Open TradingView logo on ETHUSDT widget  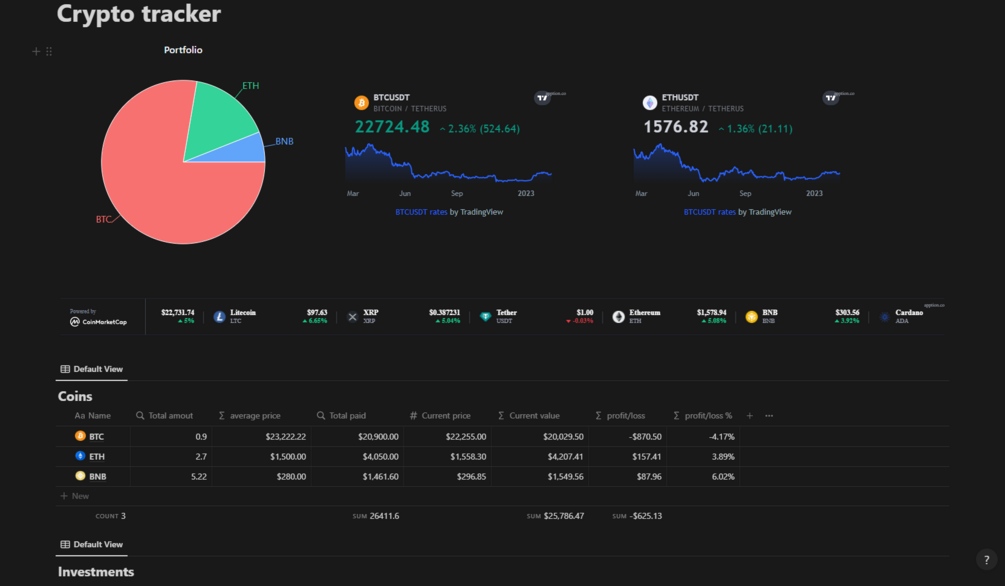[831, 97]
